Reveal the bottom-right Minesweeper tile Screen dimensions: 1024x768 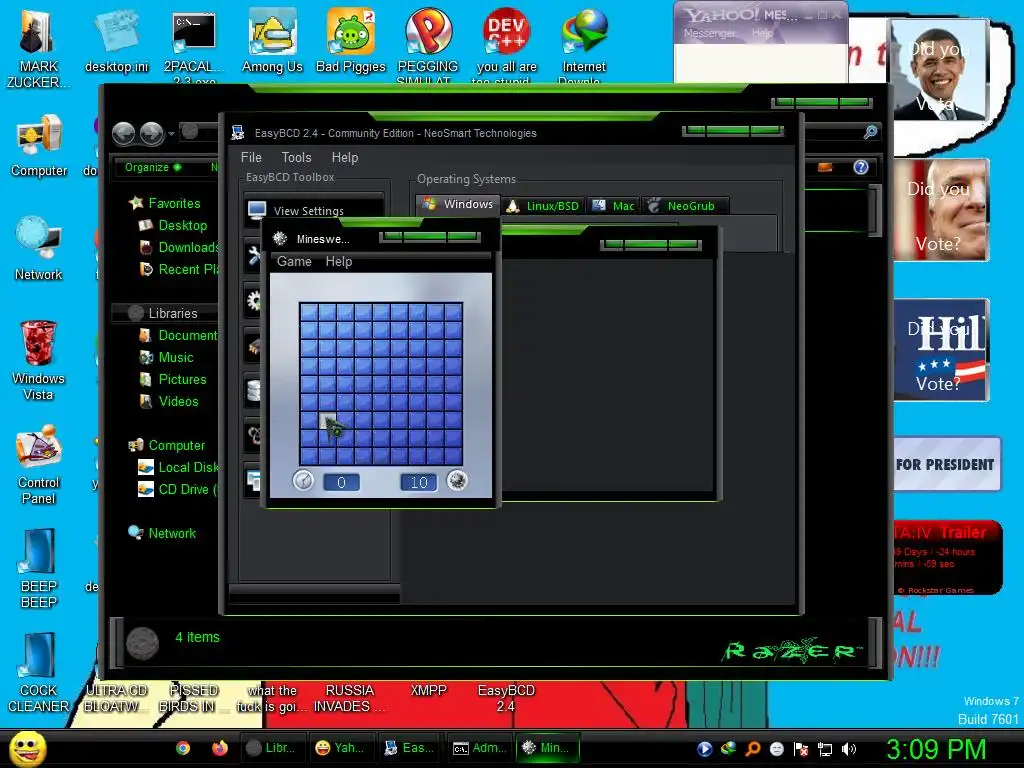[453, 456]
